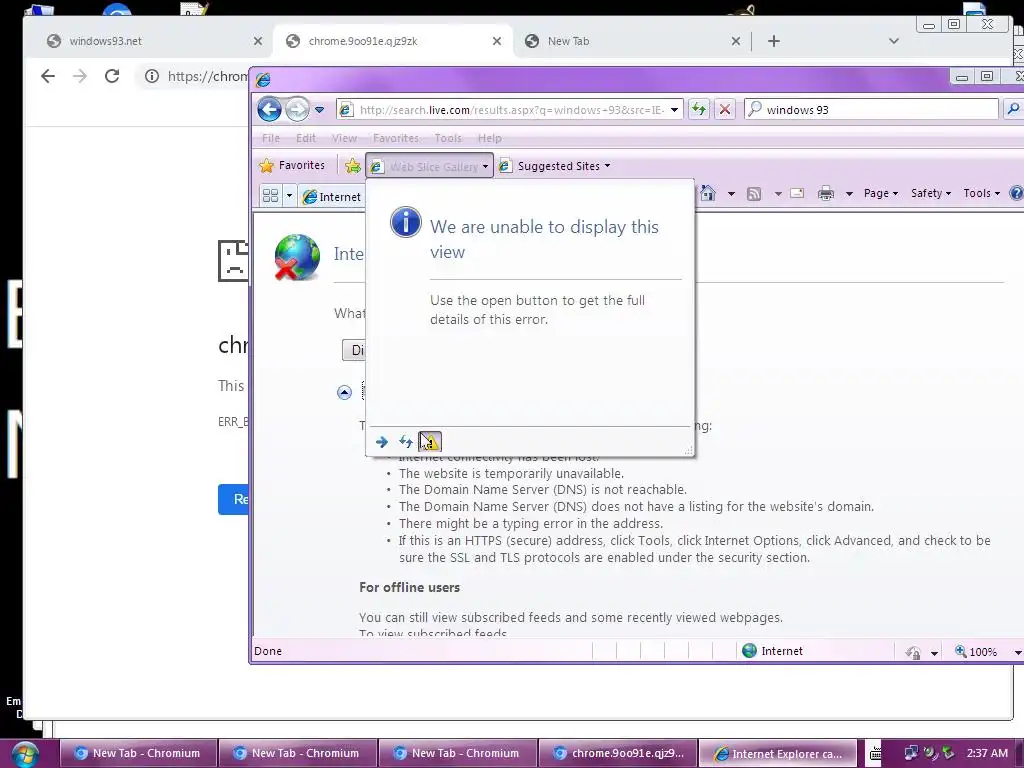Expand the Home button dropdown arrow
Viewport: 1024px width, 768px height.
coord(731,193)
